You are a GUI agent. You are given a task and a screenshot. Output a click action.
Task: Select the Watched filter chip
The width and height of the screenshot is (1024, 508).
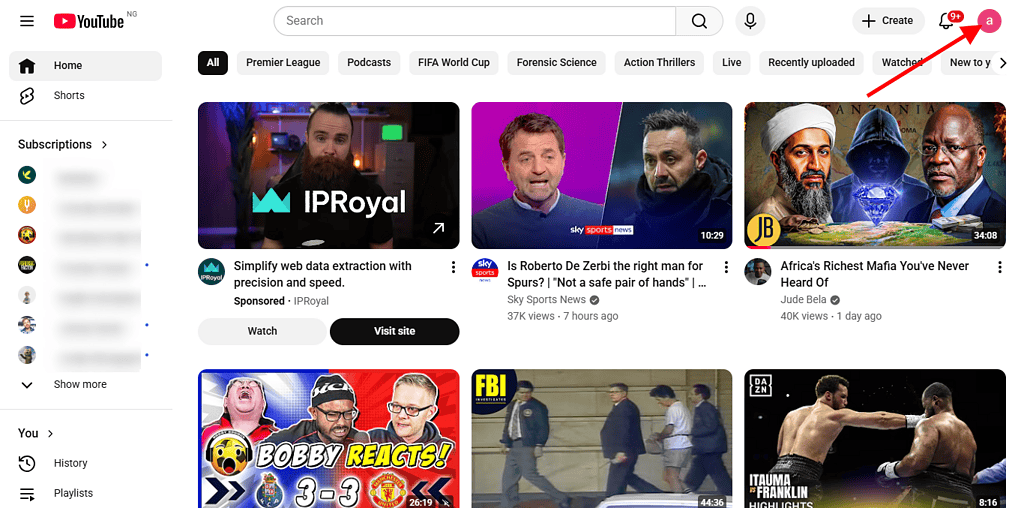click(x=902, y=63)
